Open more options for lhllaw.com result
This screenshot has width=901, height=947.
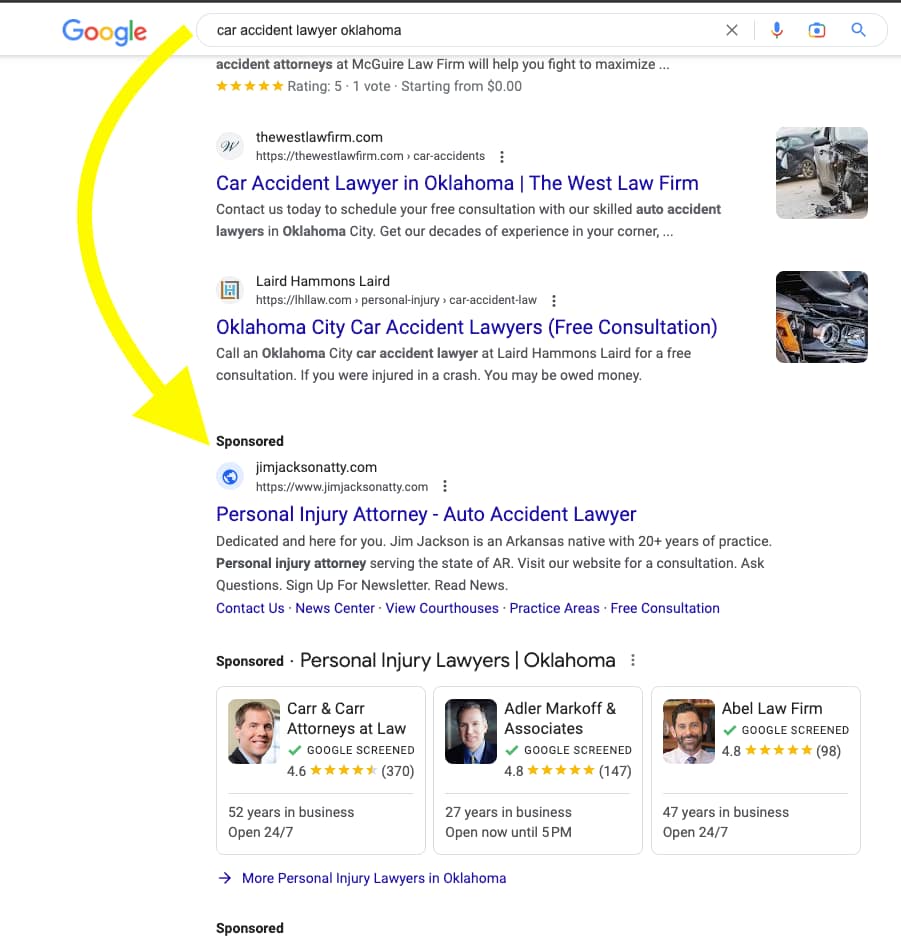[554, 301]
